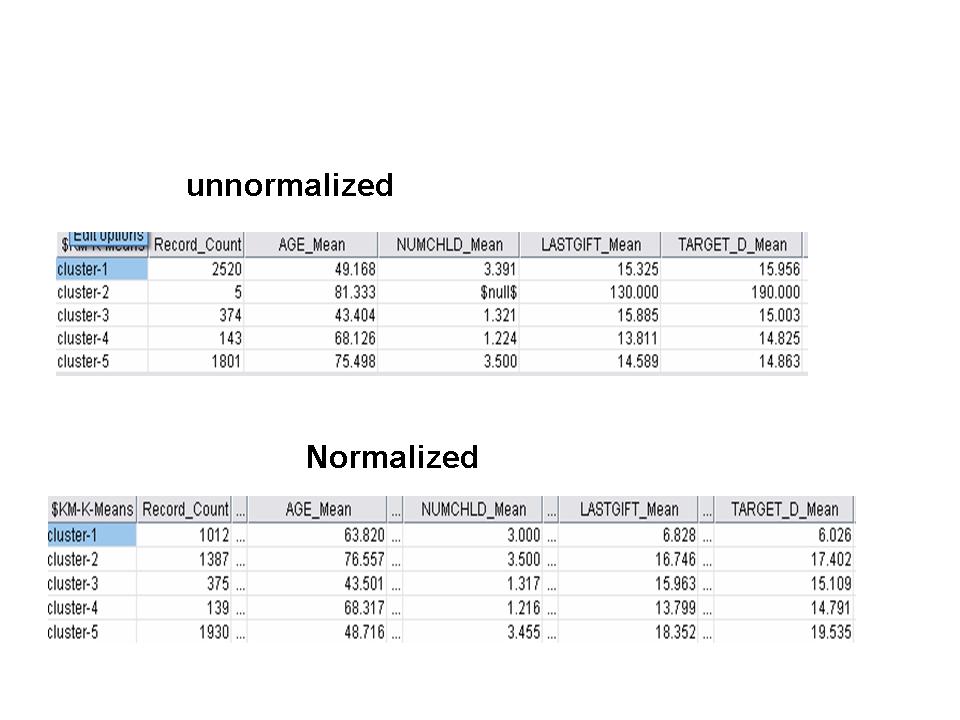Screen dimensions: 960x720
Task: Click TARGET_D_Mean header in the Normalized table
Action: [x=784, y=510]
